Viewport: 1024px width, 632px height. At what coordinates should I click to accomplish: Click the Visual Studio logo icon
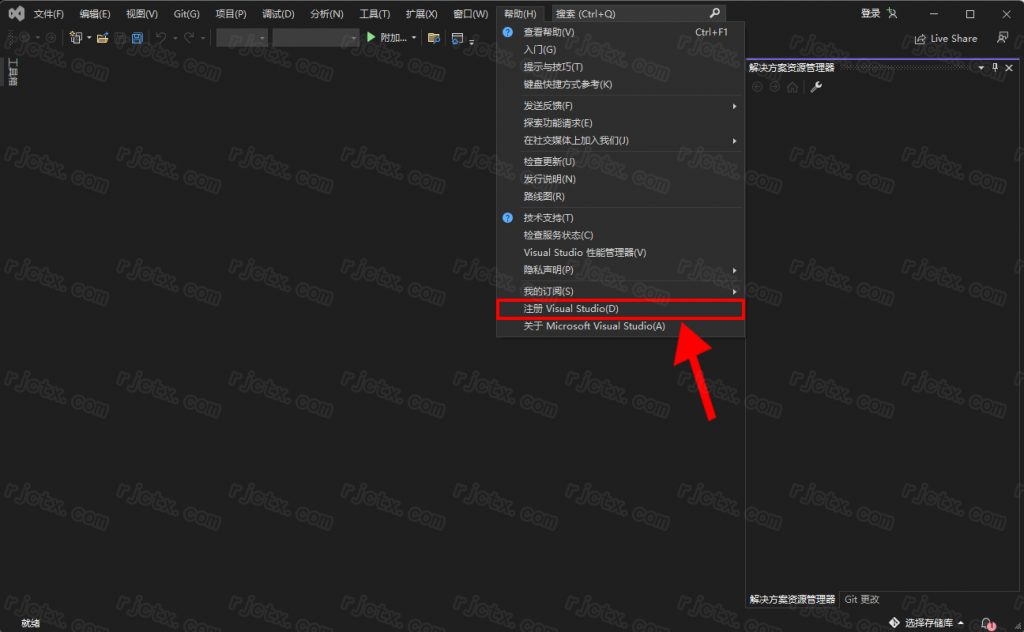(16, 14)
